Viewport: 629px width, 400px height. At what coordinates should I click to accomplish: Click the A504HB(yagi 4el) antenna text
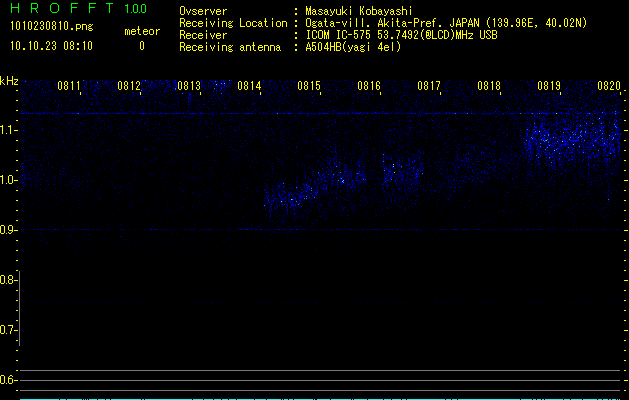[353, 47]
